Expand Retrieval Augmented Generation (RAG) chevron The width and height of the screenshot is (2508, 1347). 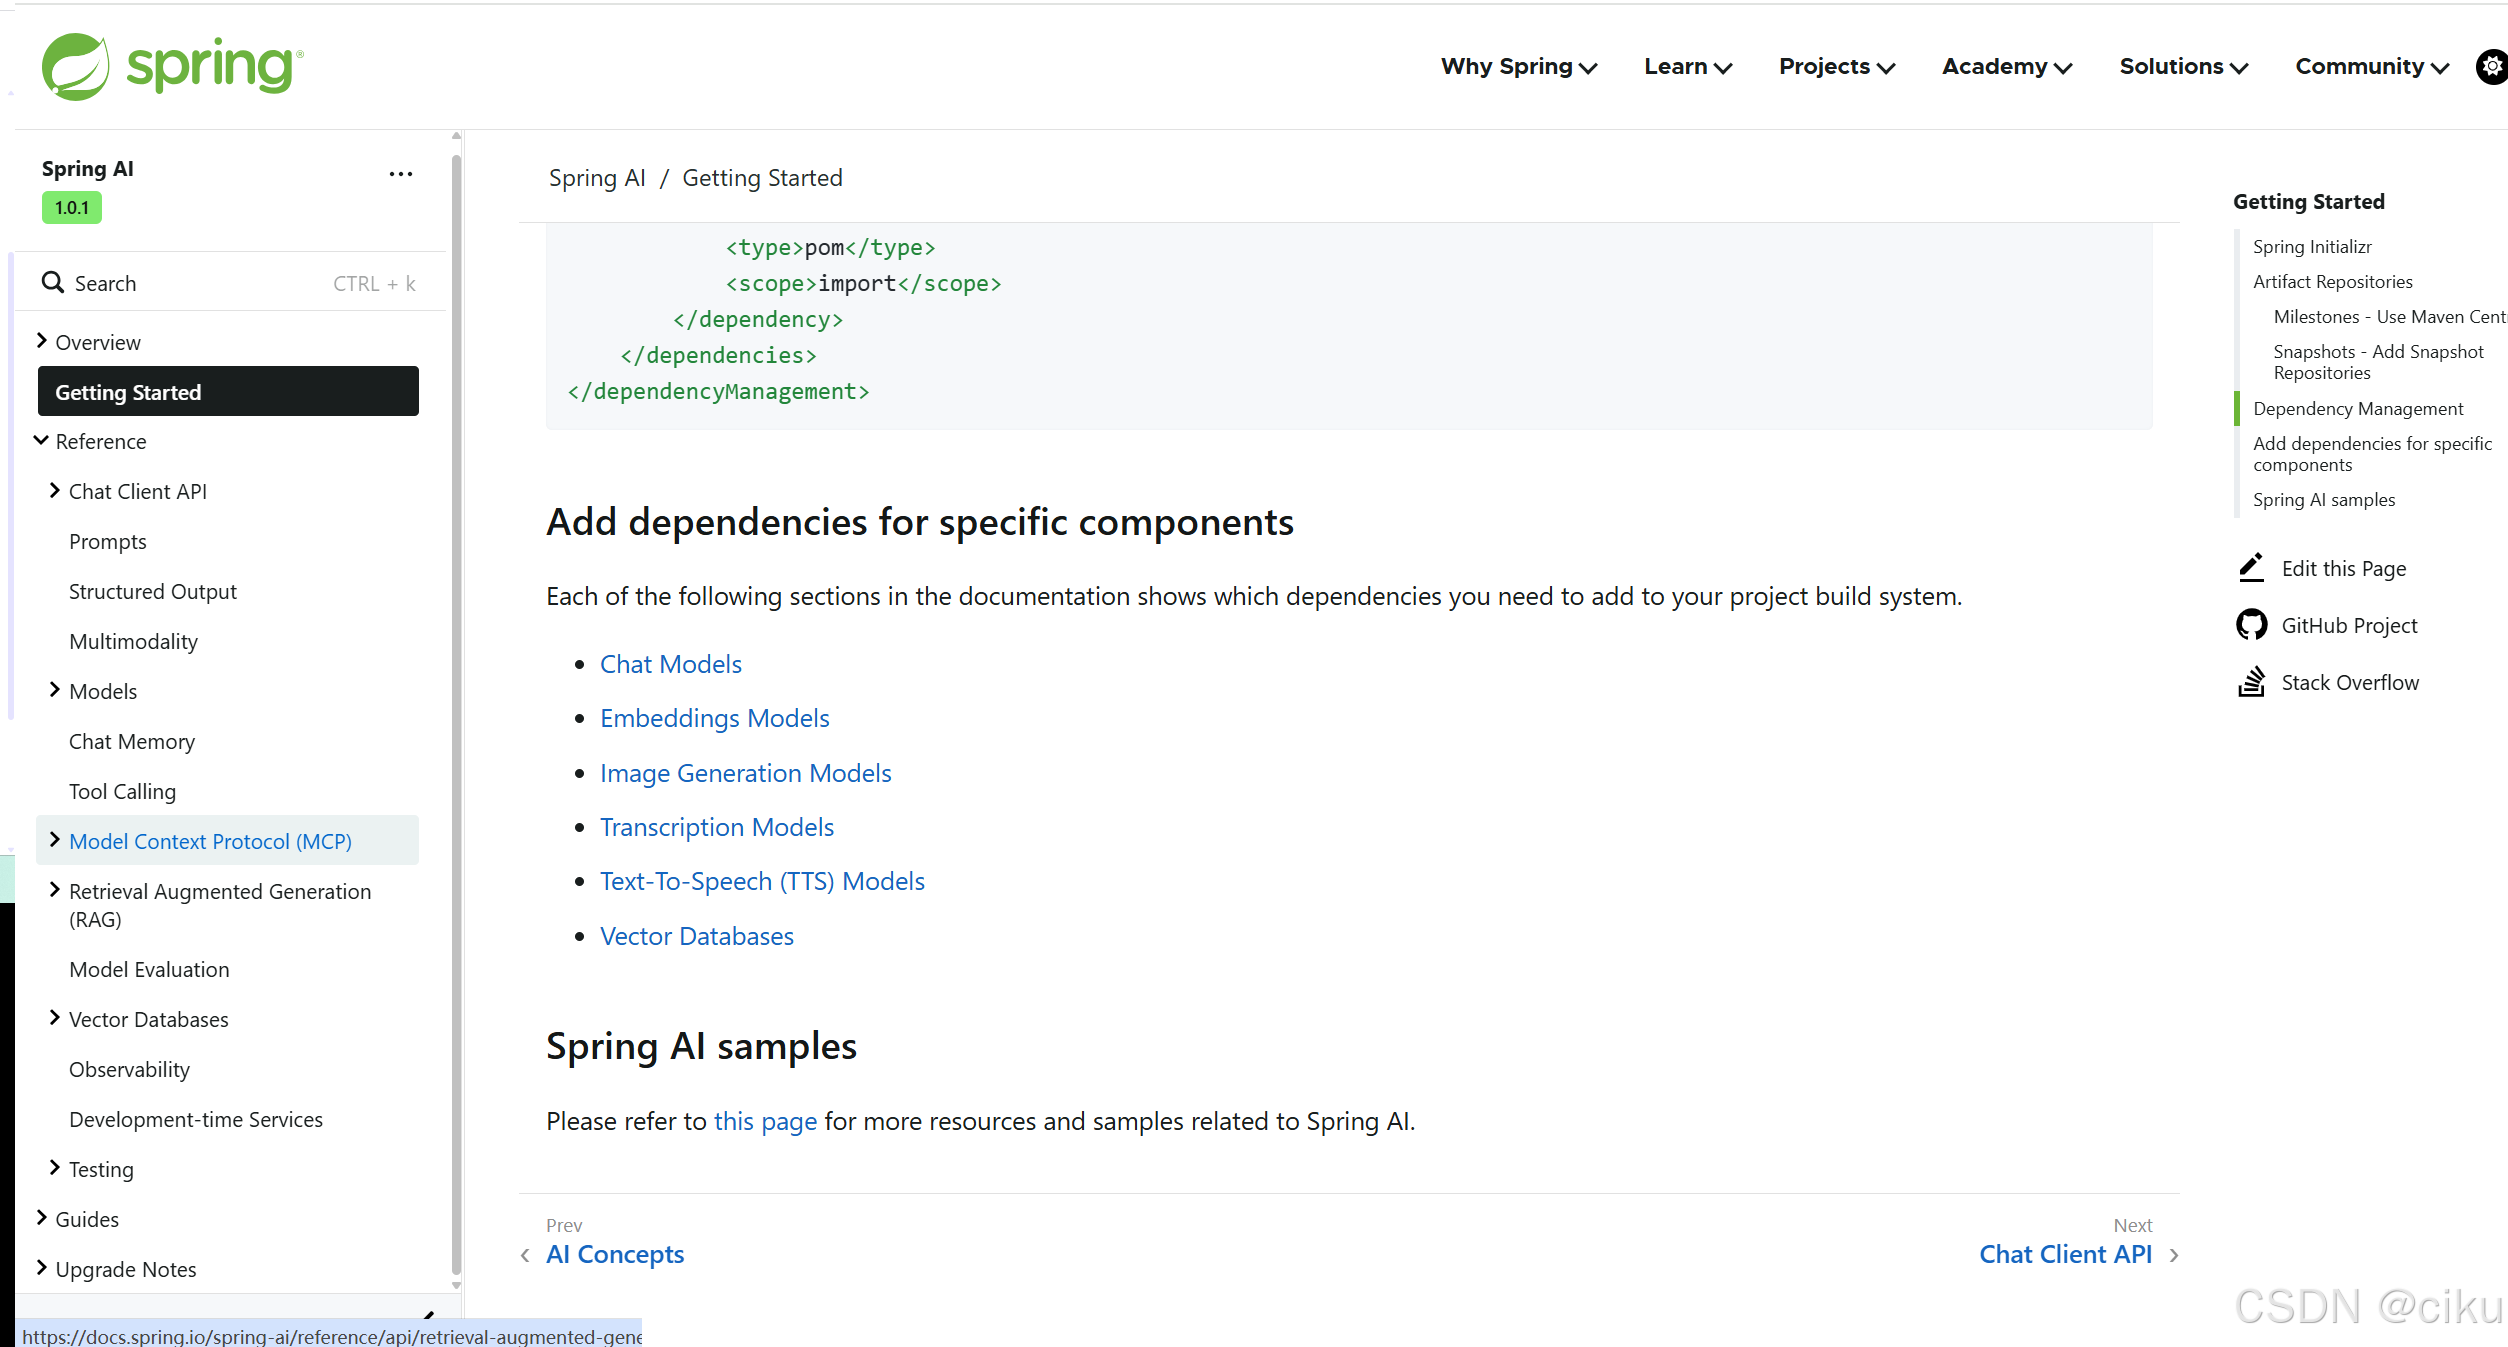point(55,890)
